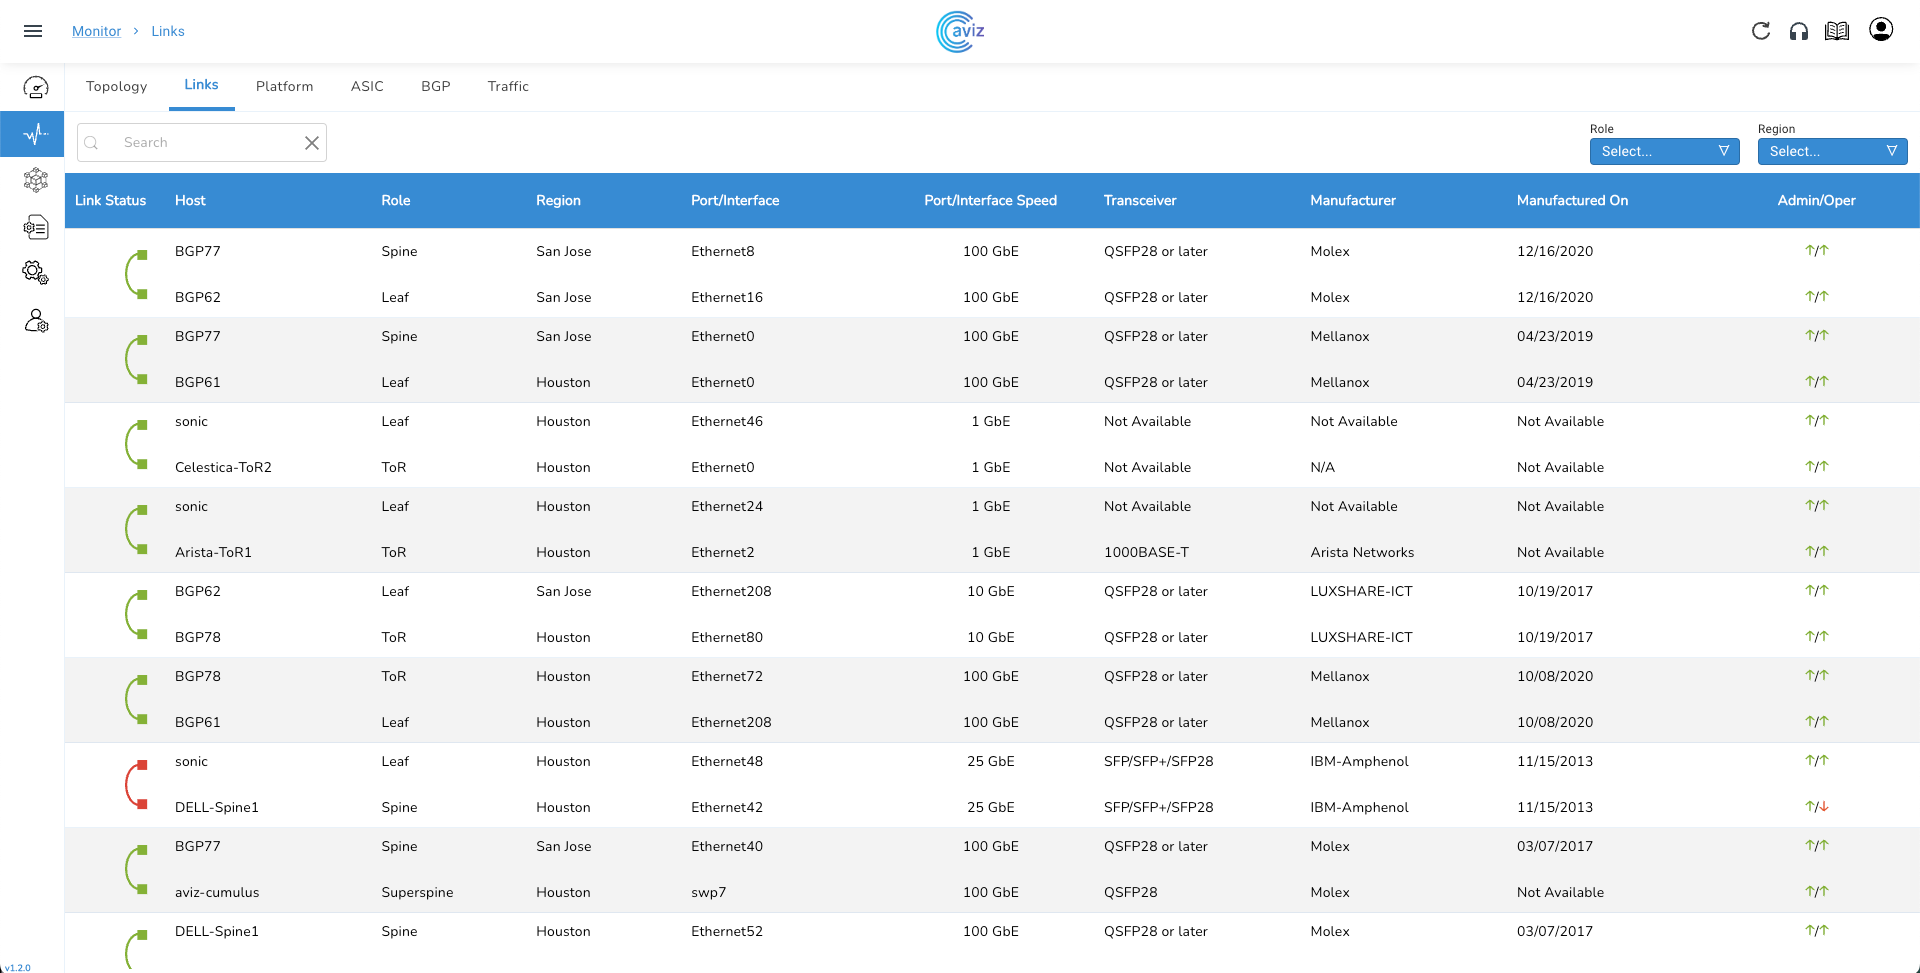1920x973 pixels.
Task: Sort by Port/Interface Speed column header
Action: coord(990,201)
